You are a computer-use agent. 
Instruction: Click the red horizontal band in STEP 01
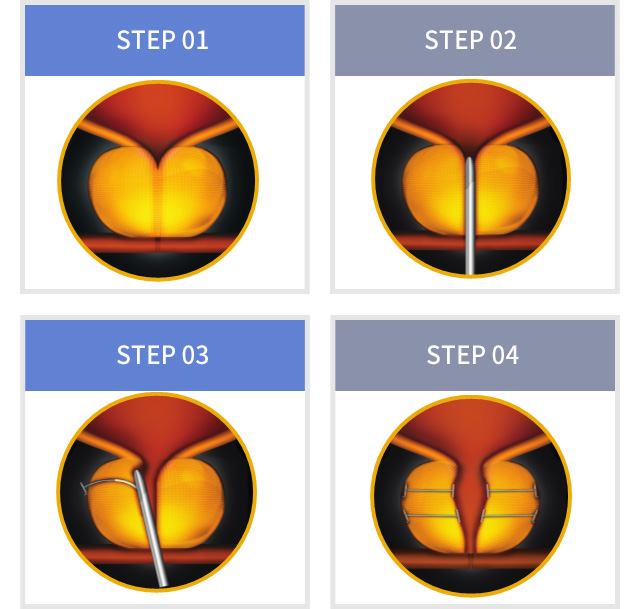(158, 244)
